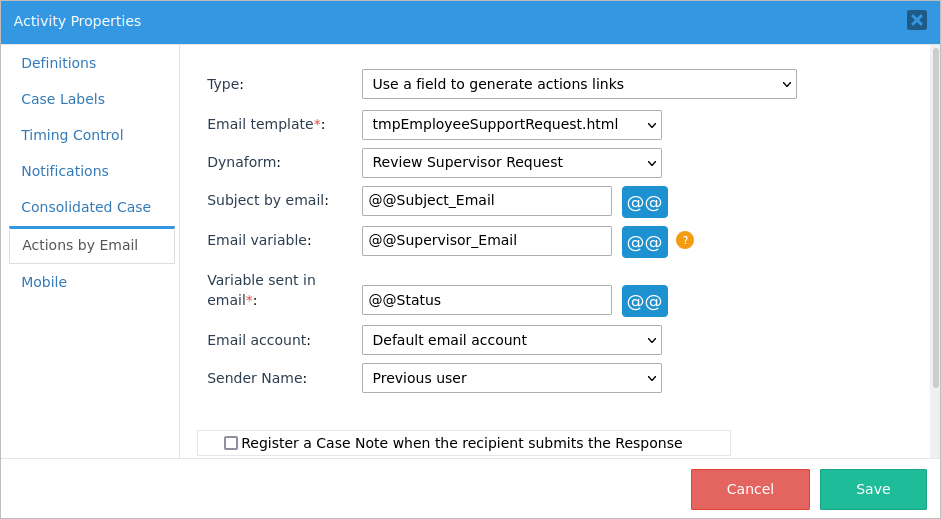Go to the Timing Control tab
This screenshot has height=519, width=941.
coord(72,135)
